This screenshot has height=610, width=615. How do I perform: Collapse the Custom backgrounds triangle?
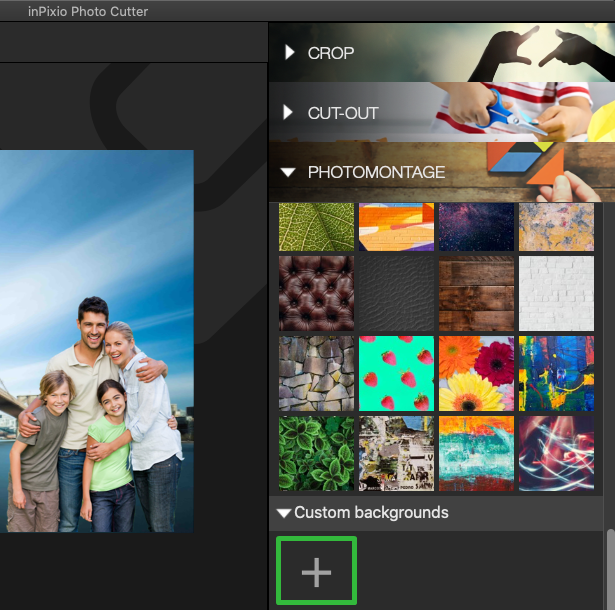[x=284, y=513]
